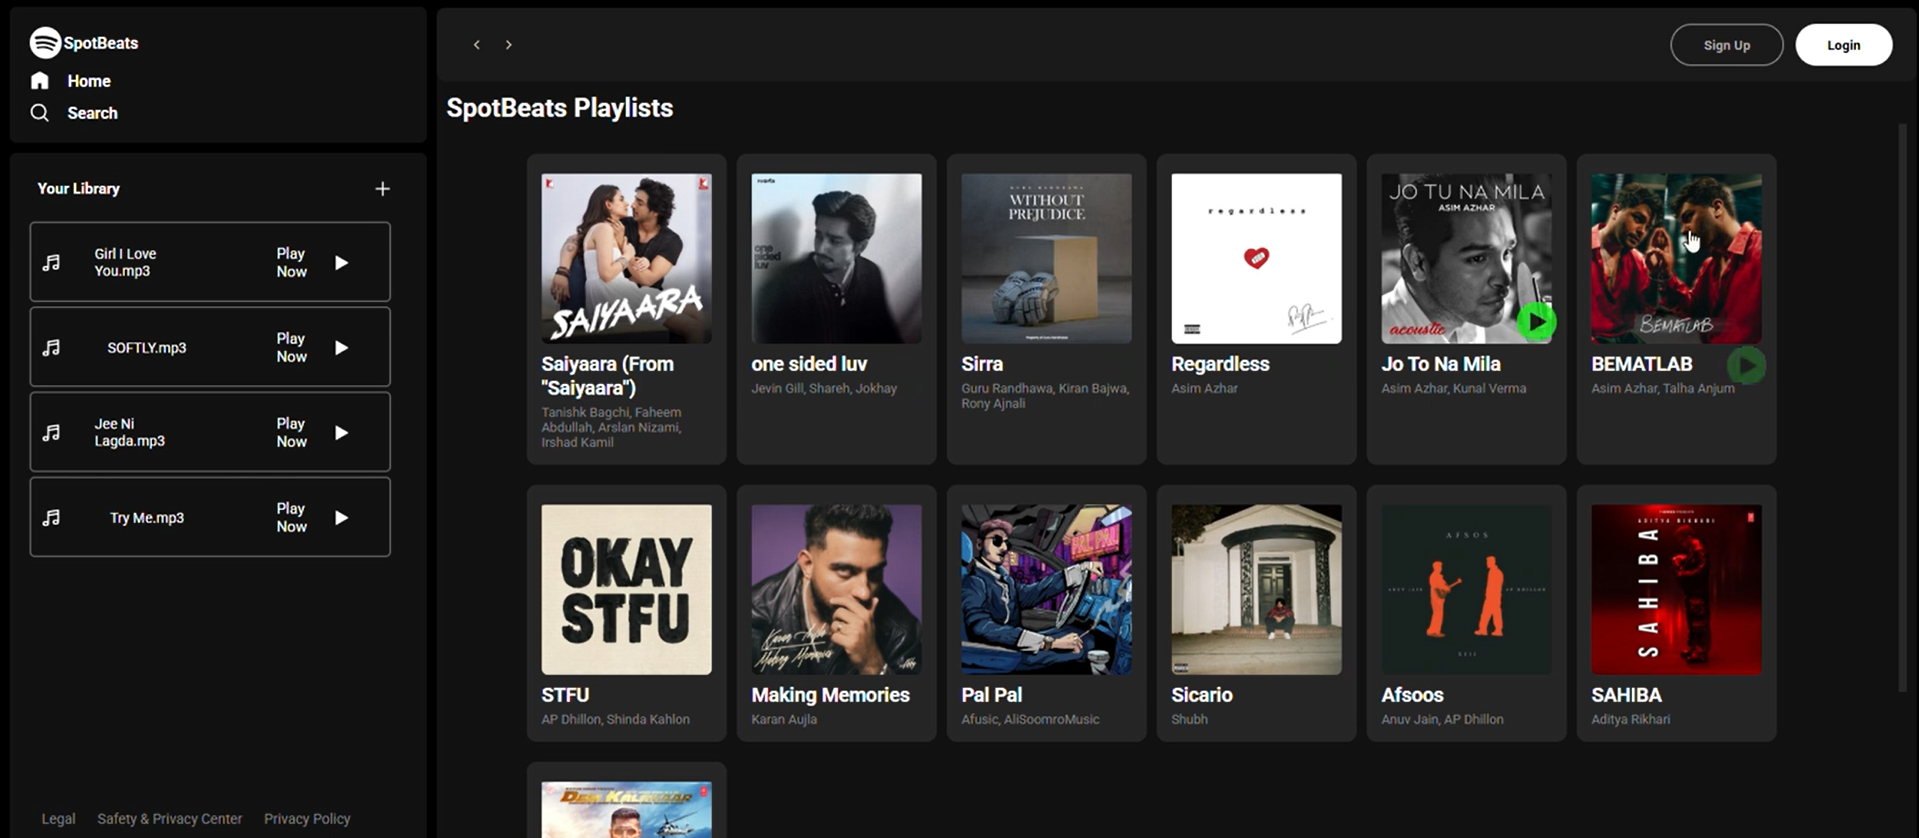
Task: Start Jee Ni Lagda.mp3 with play arrow
Action: 342,433
